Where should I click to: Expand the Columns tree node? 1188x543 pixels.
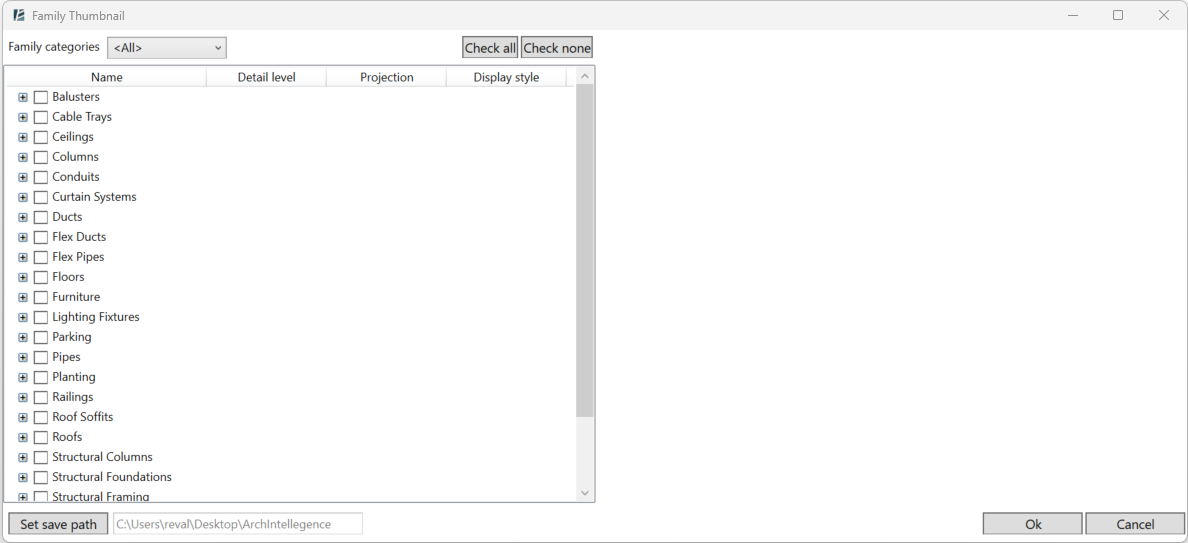23,158
